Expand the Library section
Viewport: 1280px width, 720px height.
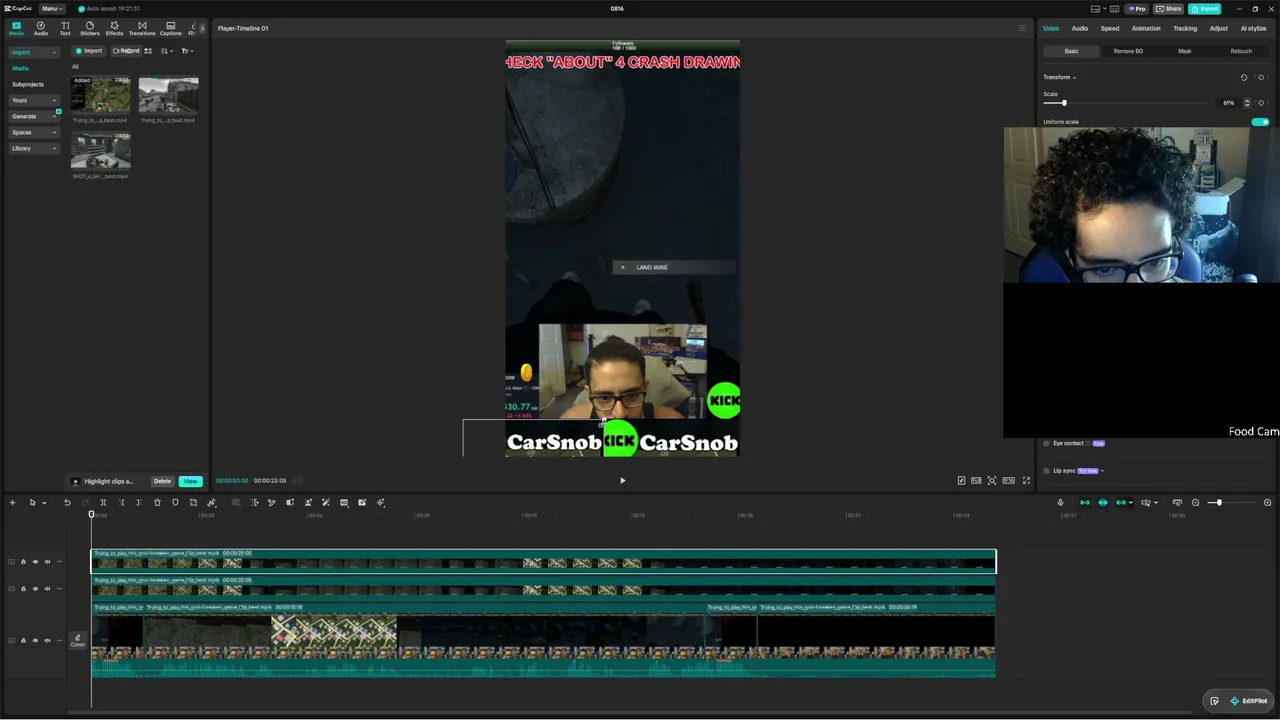pyautogui.click(x=35, y=148)
